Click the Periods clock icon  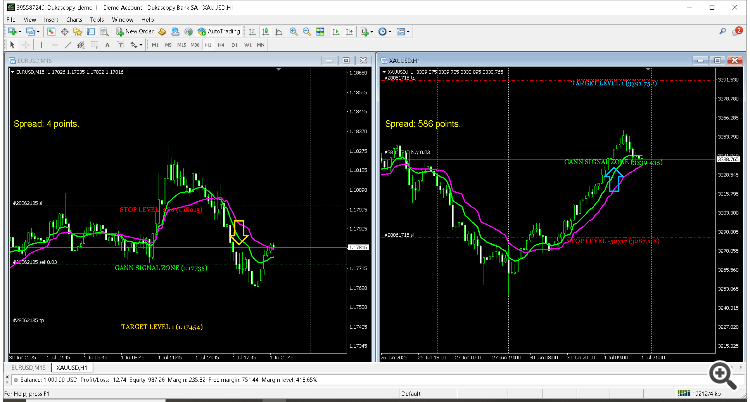pos(382,32)
